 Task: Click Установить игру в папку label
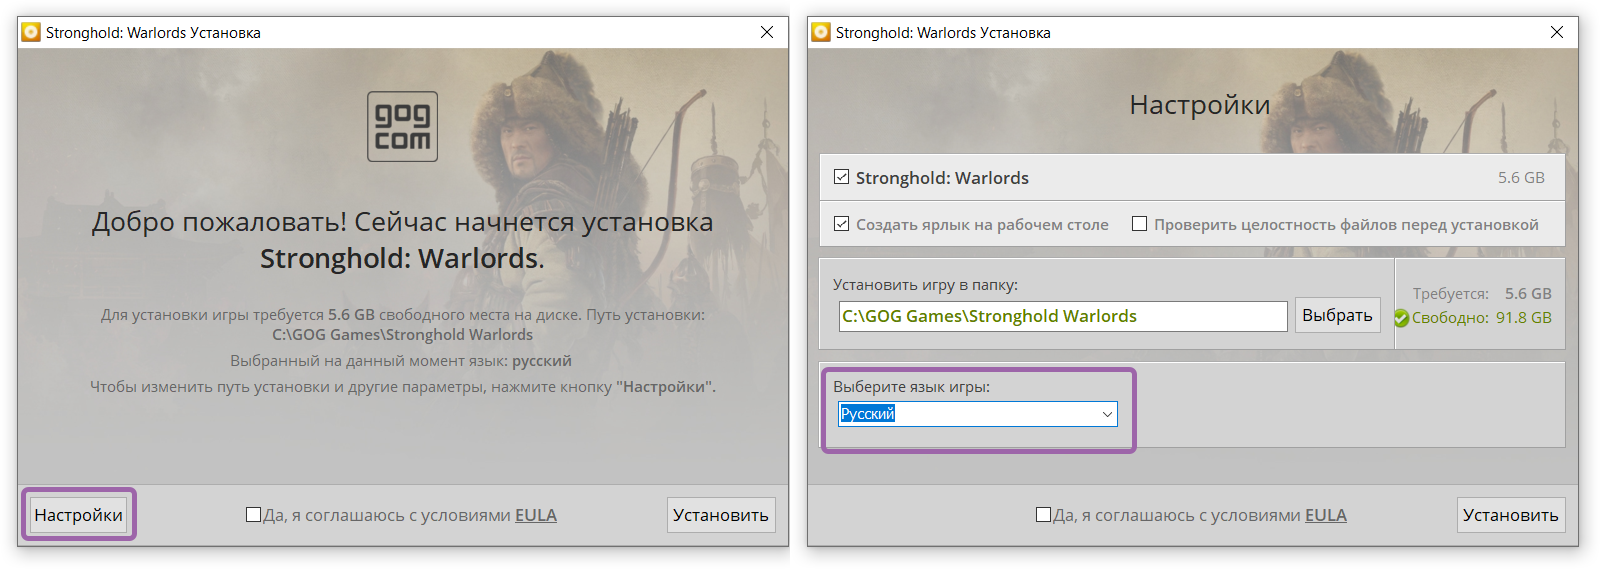[925, 285]
